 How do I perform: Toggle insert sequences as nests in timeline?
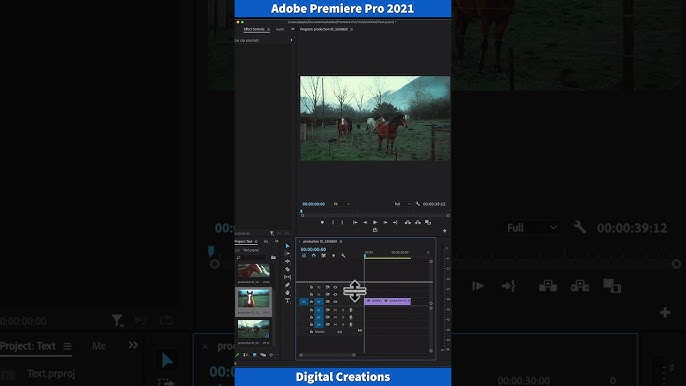pyautogui.click(x=304, y=256)
